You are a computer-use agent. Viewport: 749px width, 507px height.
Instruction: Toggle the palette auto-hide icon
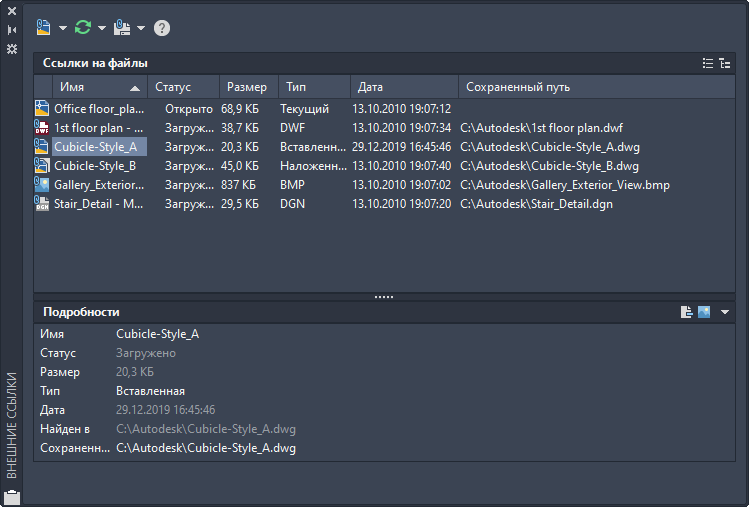click(x=12, y=30)
